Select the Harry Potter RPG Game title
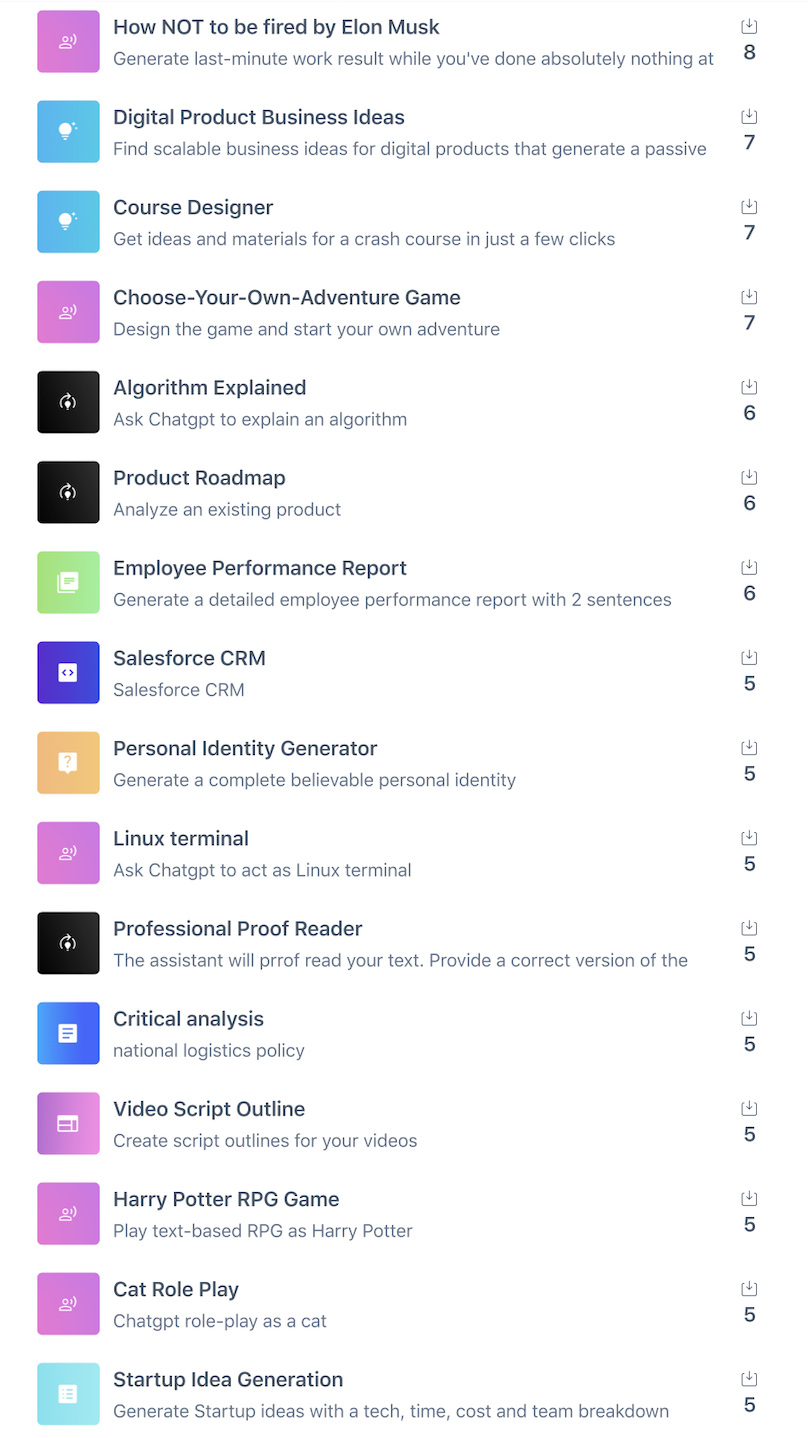Image resolution: width=808 pixels, height=1438 pixels. 226,1199
